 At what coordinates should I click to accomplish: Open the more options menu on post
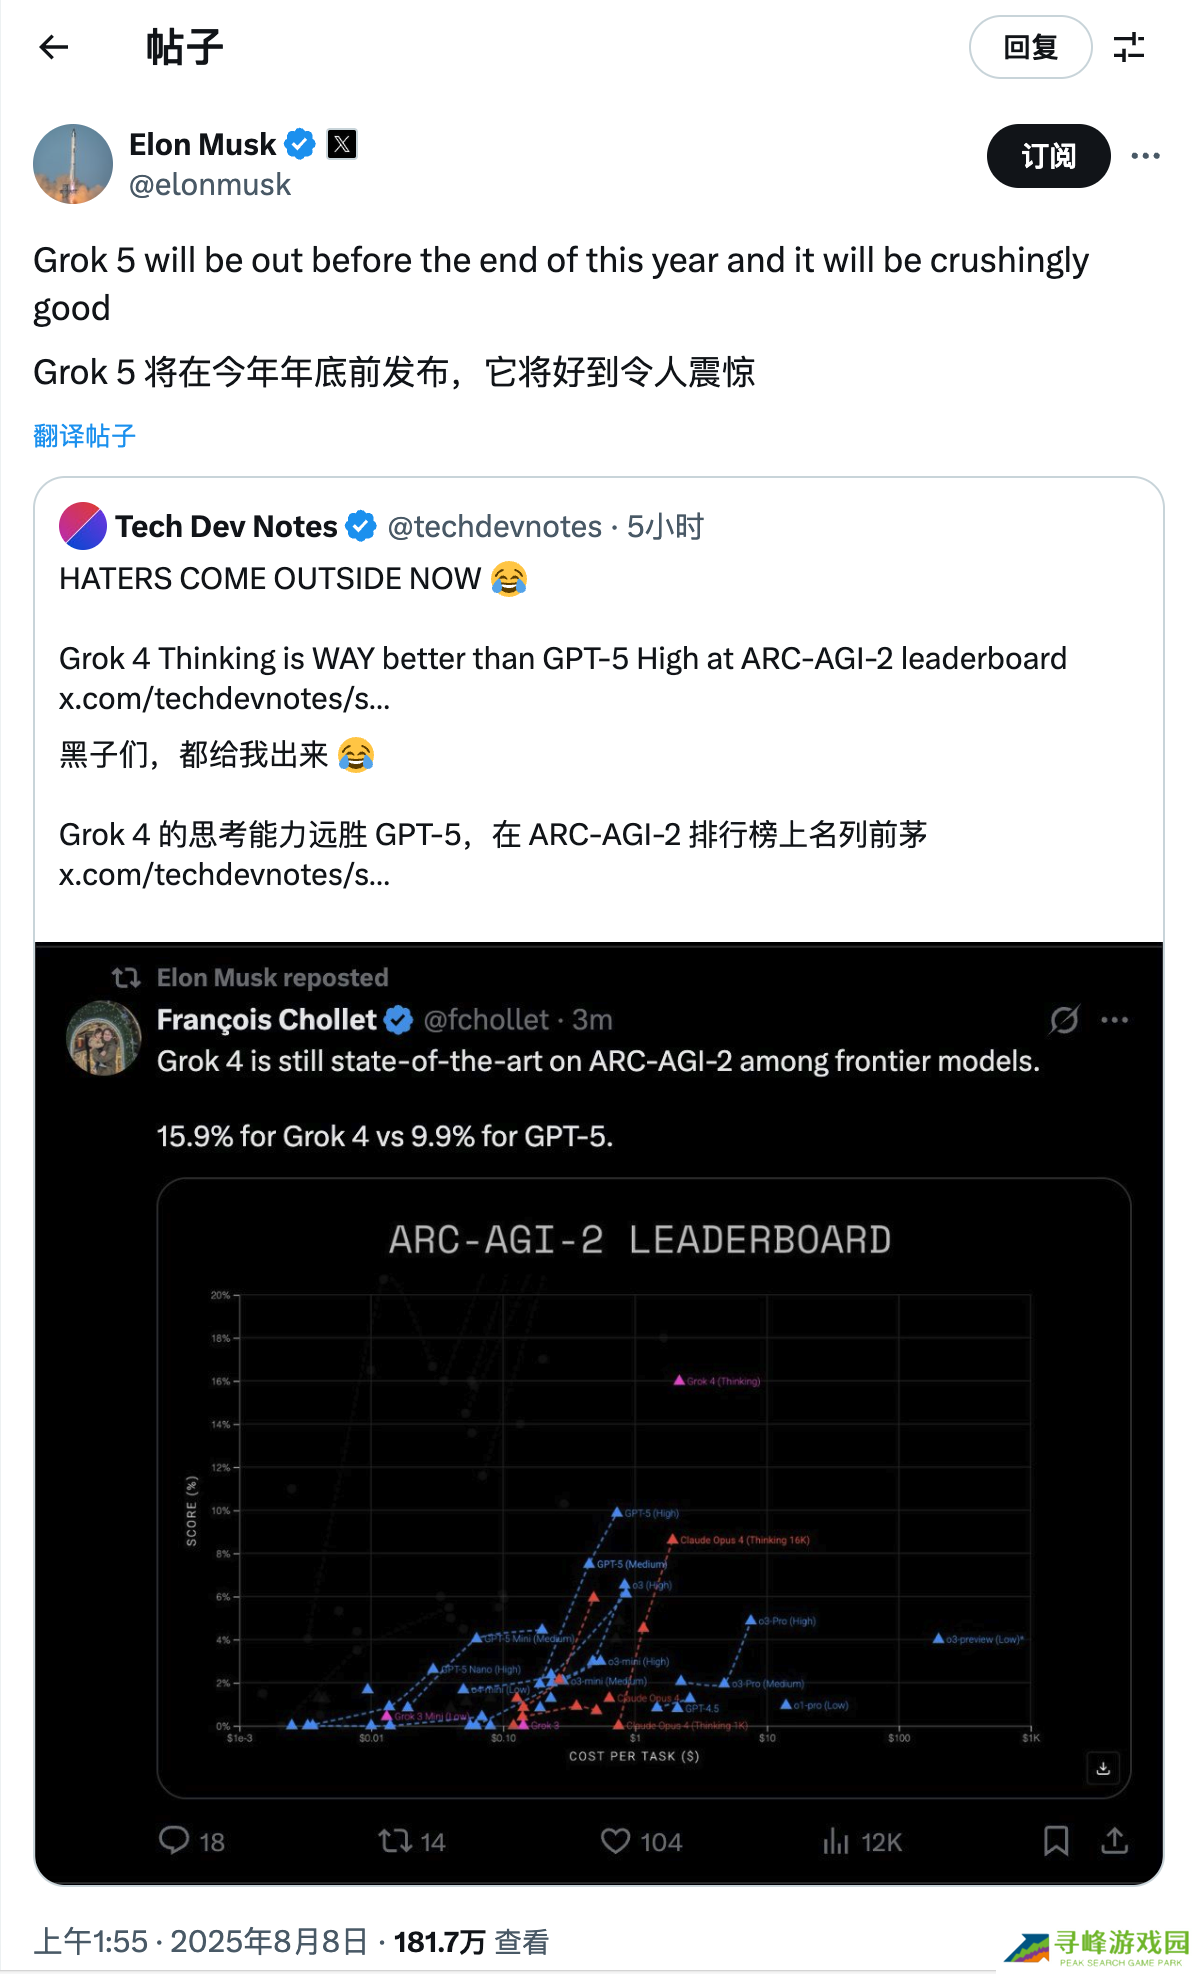1145,156
